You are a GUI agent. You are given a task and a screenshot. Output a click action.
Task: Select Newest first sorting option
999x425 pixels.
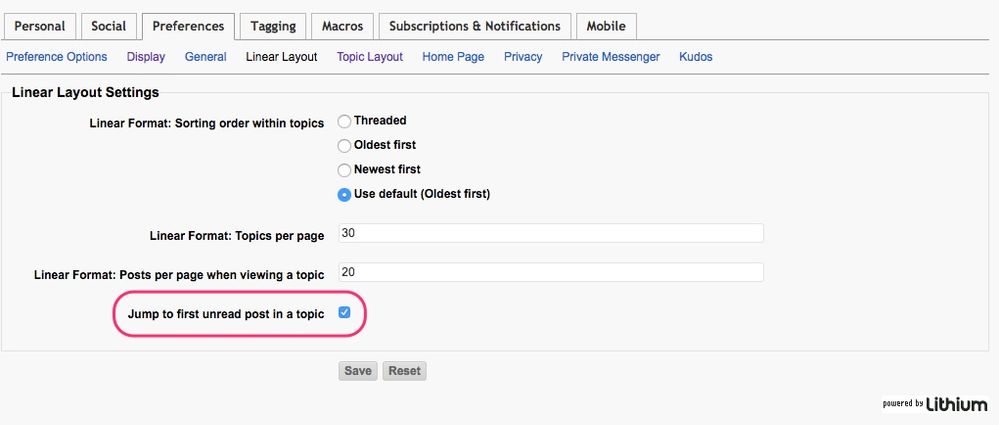[x=345, y=170]
